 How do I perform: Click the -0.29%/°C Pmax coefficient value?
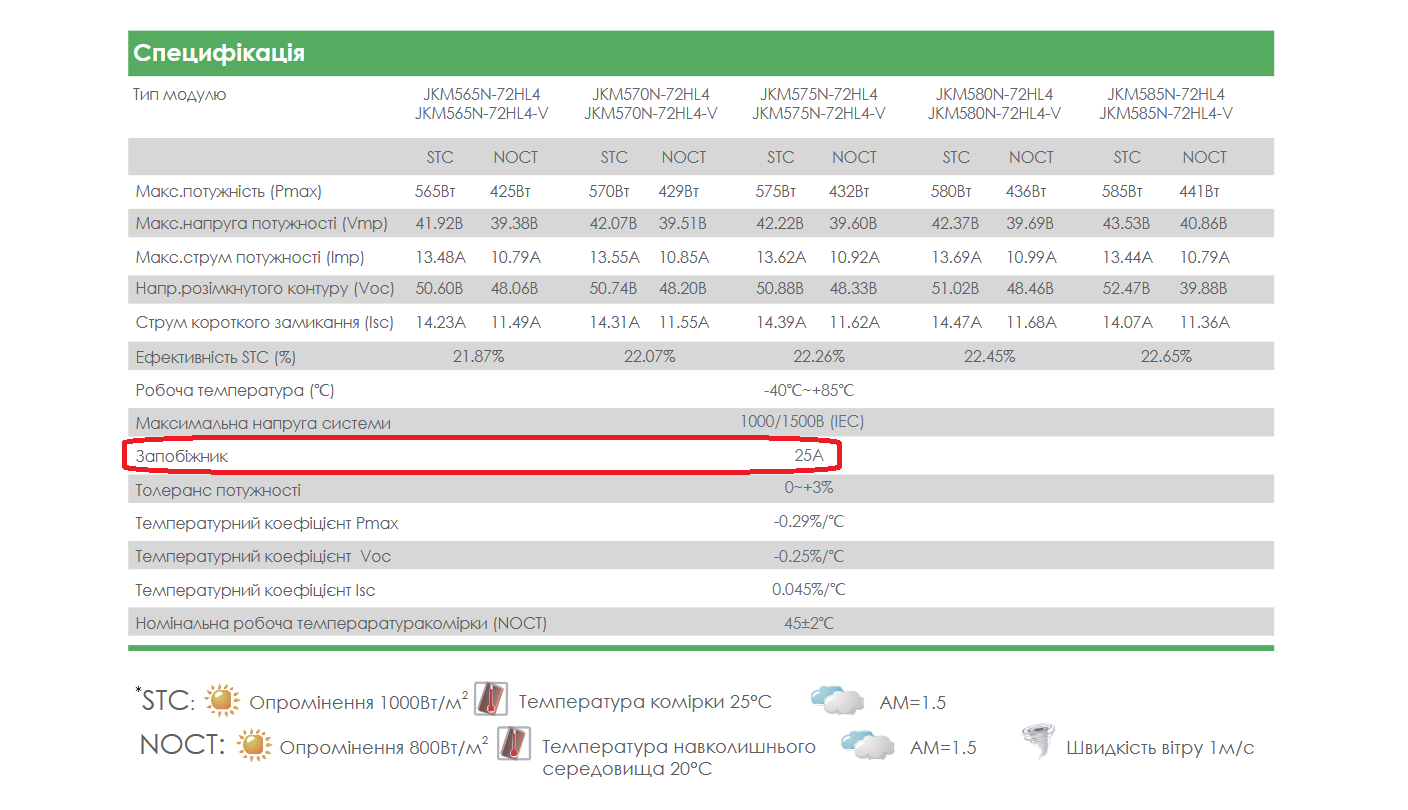tap(809, 522)
